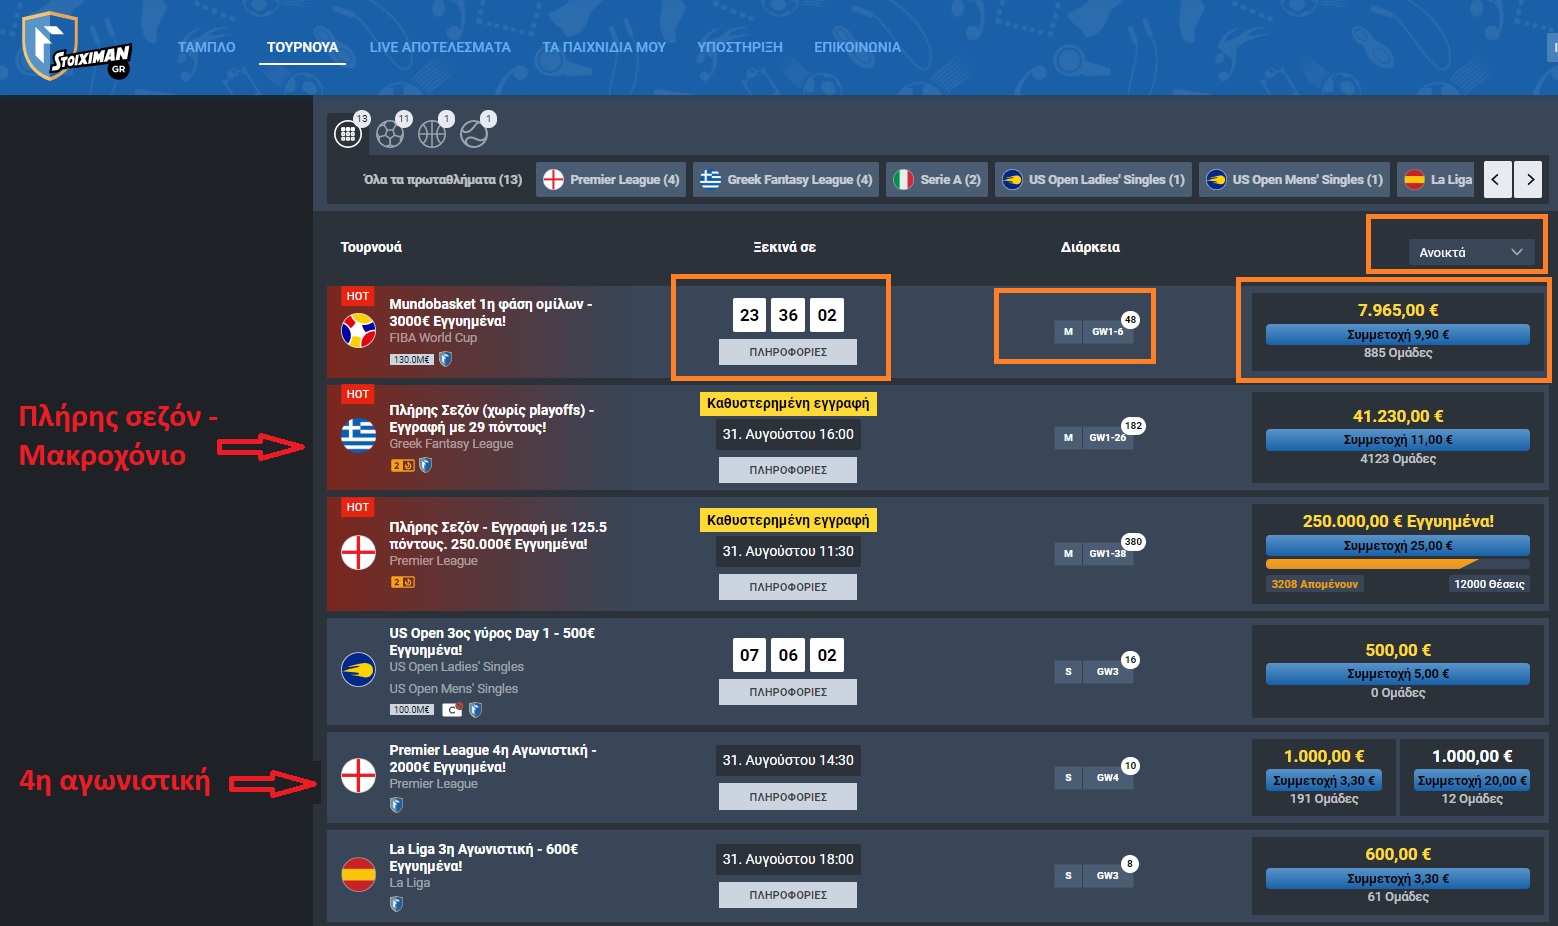Click the Τουρνουά column header
Image resolution: width=1558 pixels, height=926 pixels.
371,247
